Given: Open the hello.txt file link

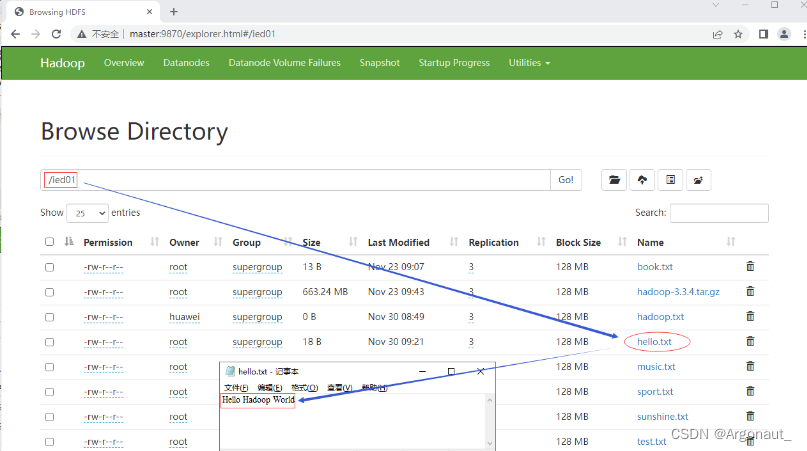Looking at the screenshot, I should click(x=654, y=342).
